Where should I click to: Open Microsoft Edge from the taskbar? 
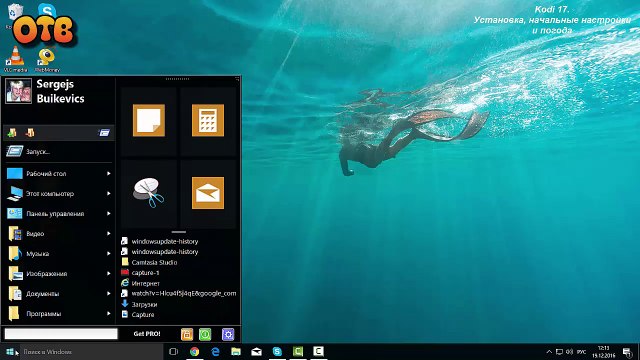tap(215, 352)
